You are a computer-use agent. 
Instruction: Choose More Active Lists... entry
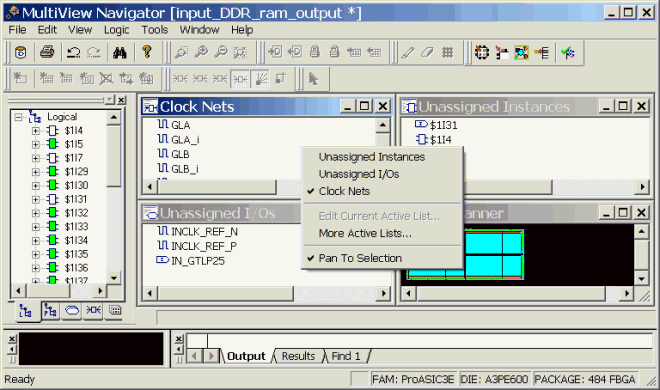click(x=365, y=233)
